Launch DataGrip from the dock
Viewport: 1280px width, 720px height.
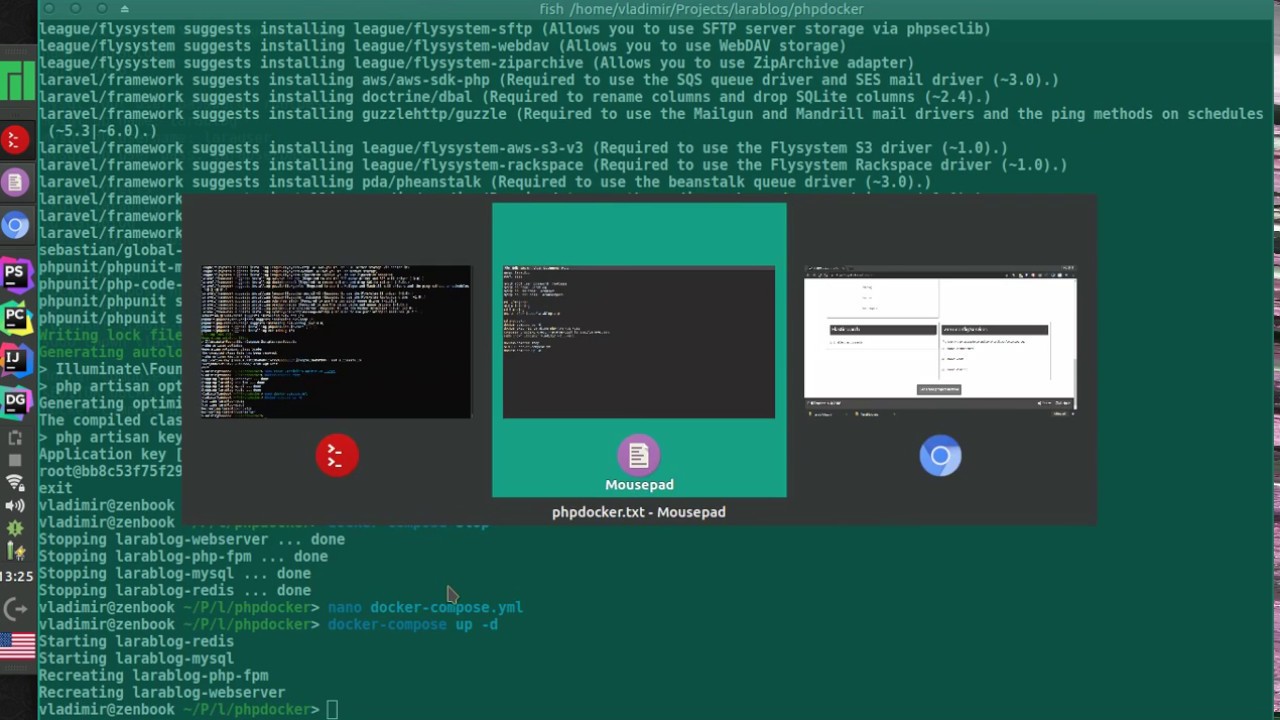15,402
